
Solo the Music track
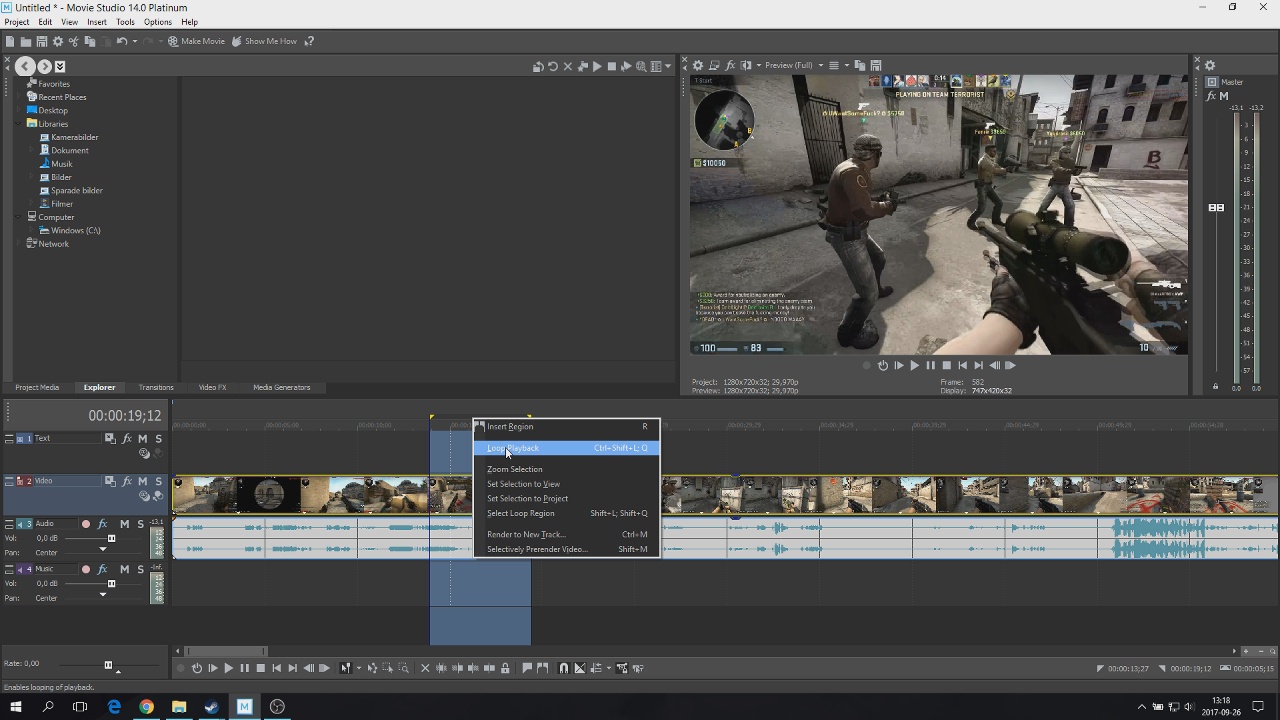click(x=140, y=569)
